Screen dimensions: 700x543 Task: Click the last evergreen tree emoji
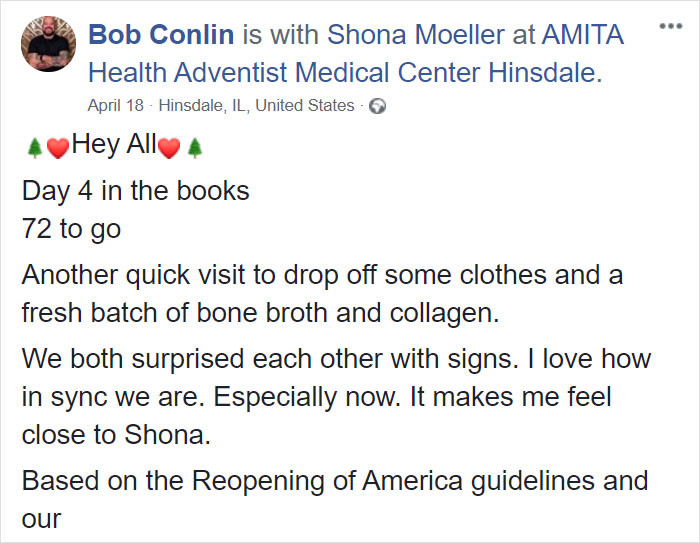pyautogui.click(x=195, y=148)
